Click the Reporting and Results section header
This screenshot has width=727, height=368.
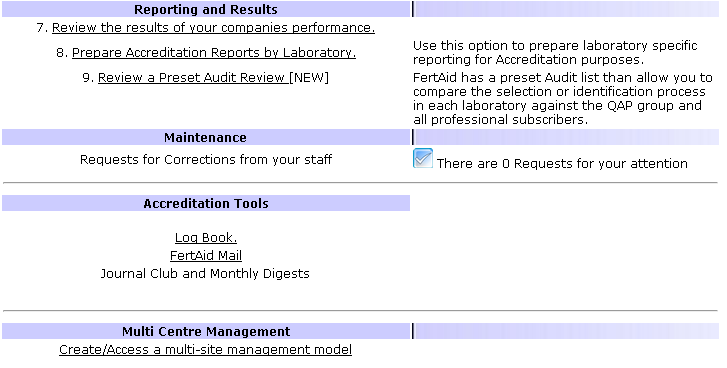point(206,9)
